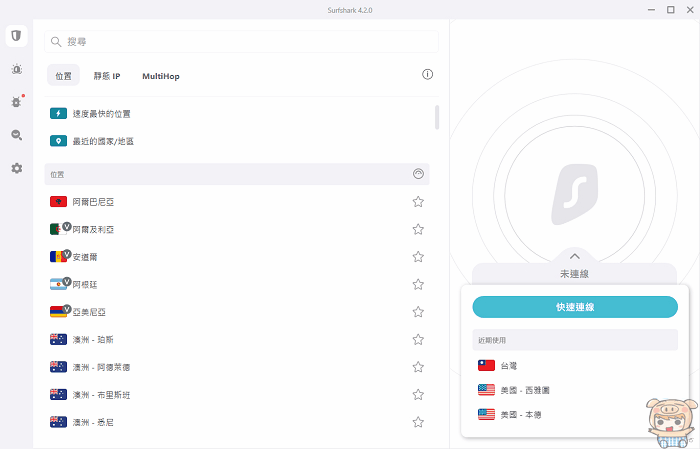Switch to the 靜態 IP tab
700x449 pixels.
(107, 76)
